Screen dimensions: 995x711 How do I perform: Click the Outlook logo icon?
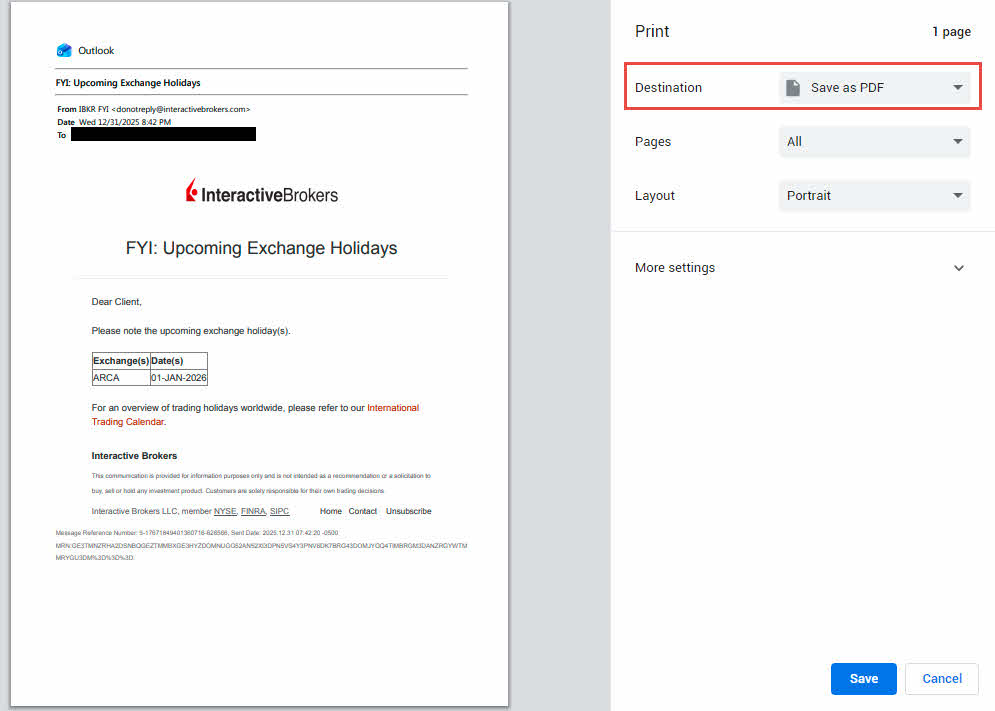pos(62,50)
